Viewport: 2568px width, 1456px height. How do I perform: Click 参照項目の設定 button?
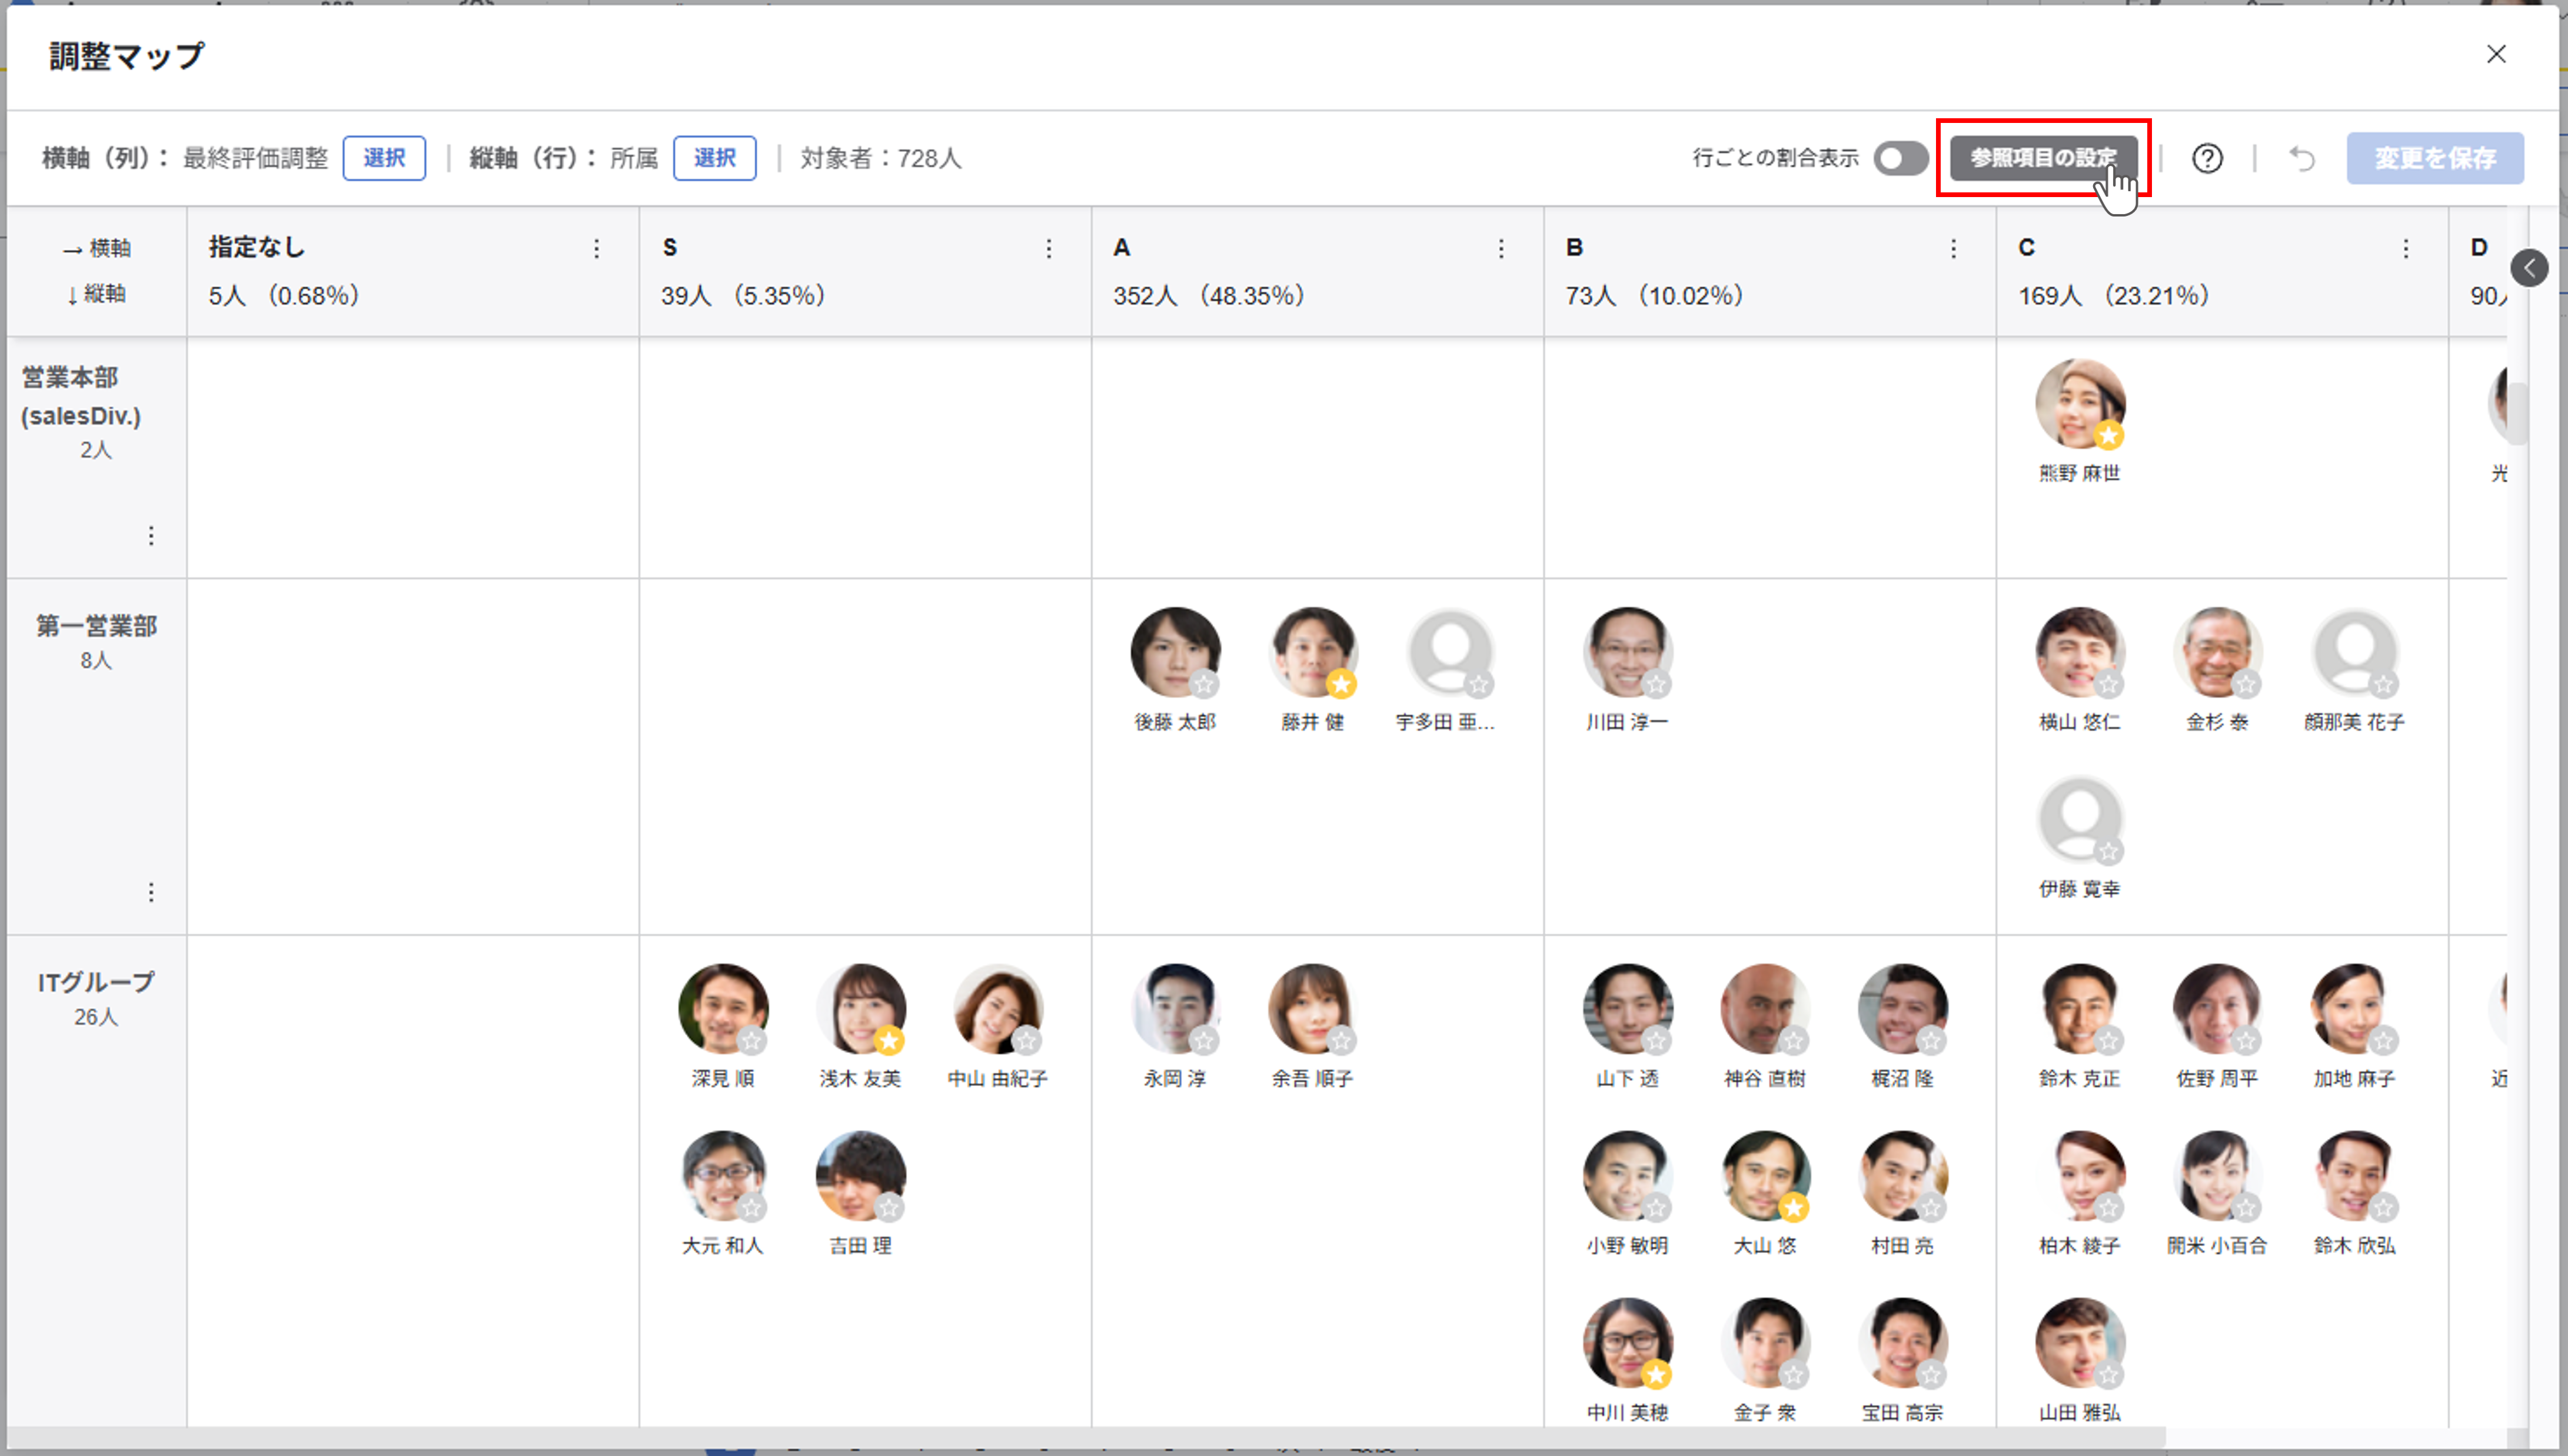(2043, 158)
